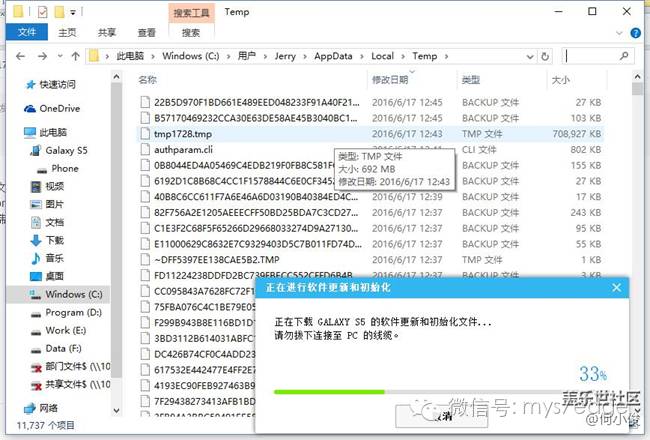Viewport: 650px width, 440px height.
Task: Open the 共享 ribbon tab
Action: 107,32
